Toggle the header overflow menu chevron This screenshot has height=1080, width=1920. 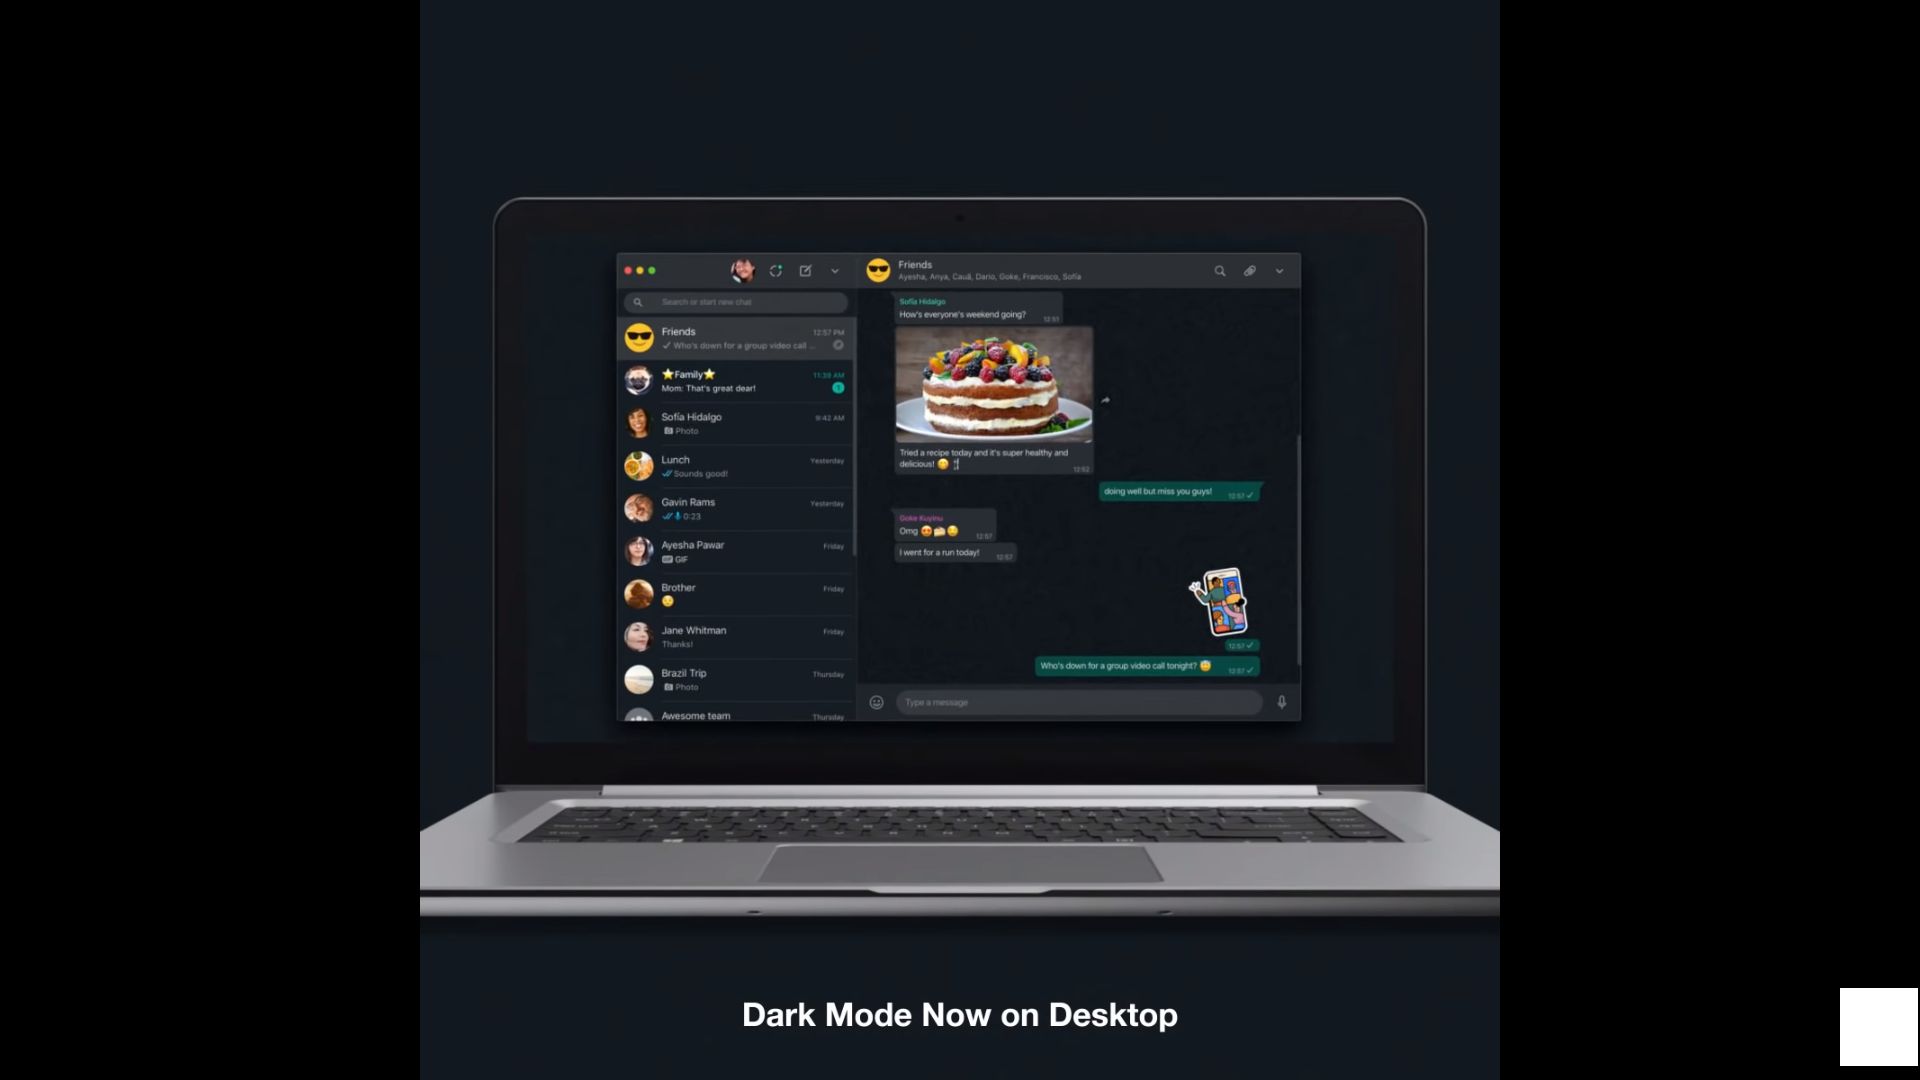coord(1279,270)
